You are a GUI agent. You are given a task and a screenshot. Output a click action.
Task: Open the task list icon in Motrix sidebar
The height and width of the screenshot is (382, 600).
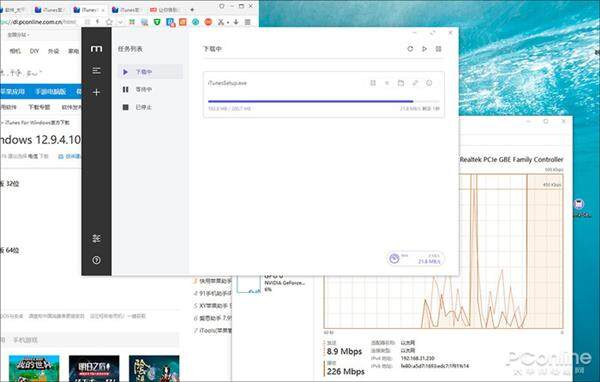pos(96,71)
